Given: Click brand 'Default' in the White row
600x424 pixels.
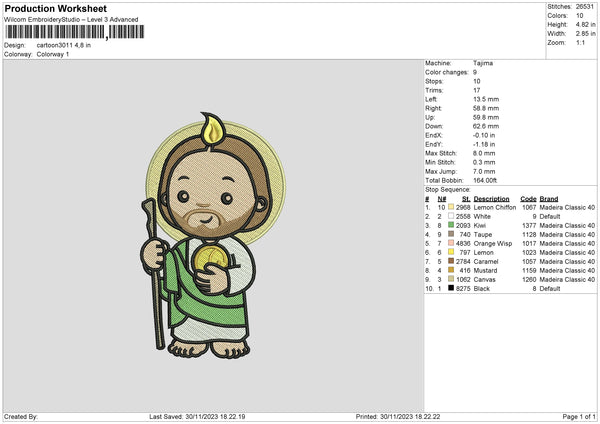Looking at the screenshot, I should pyautogui.click(x=550, y=216).
